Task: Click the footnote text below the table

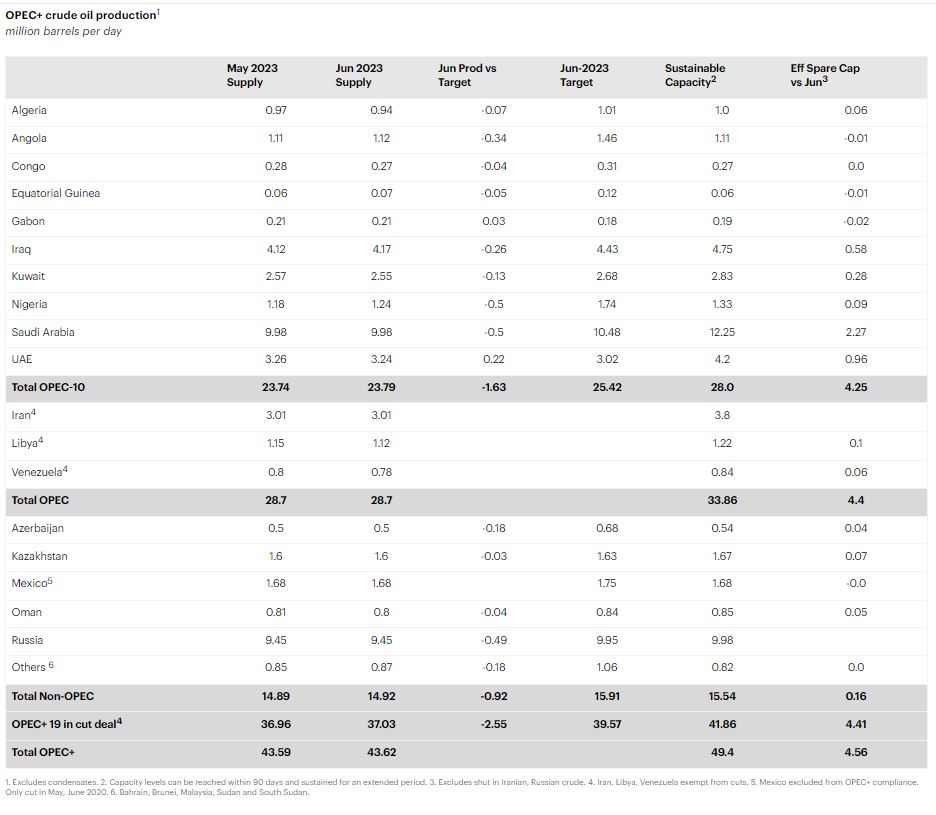Action: click(x=460, y=787)
